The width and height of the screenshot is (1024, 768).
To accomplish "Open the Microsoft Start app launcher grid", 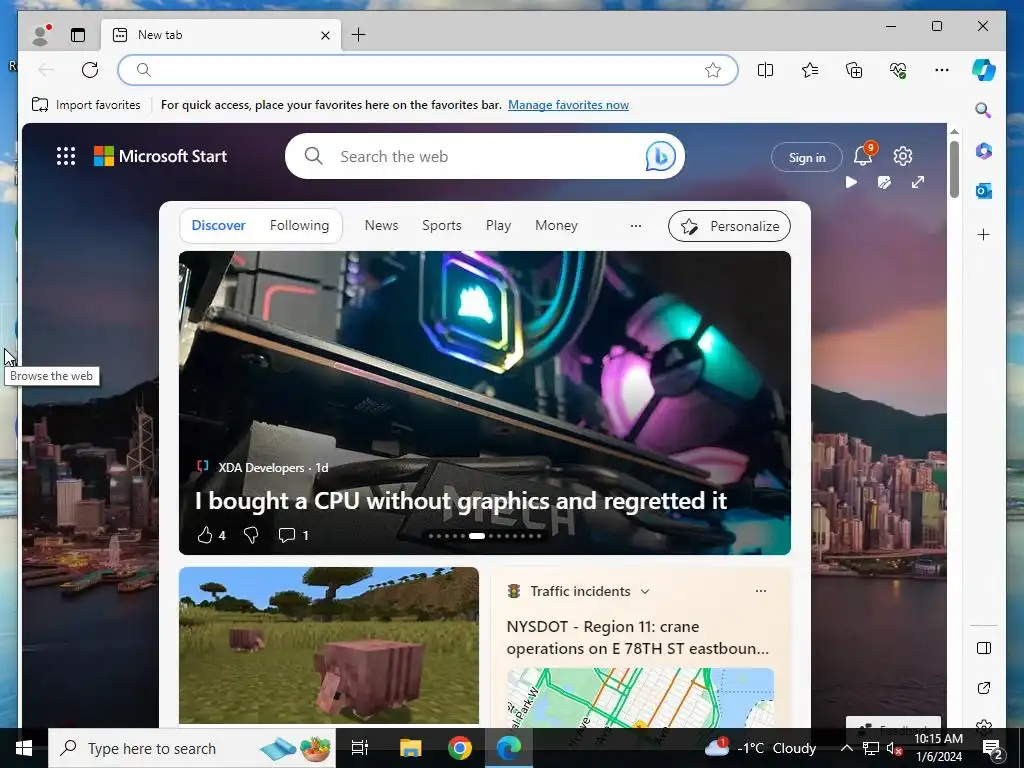I will [x=66, y=156].
